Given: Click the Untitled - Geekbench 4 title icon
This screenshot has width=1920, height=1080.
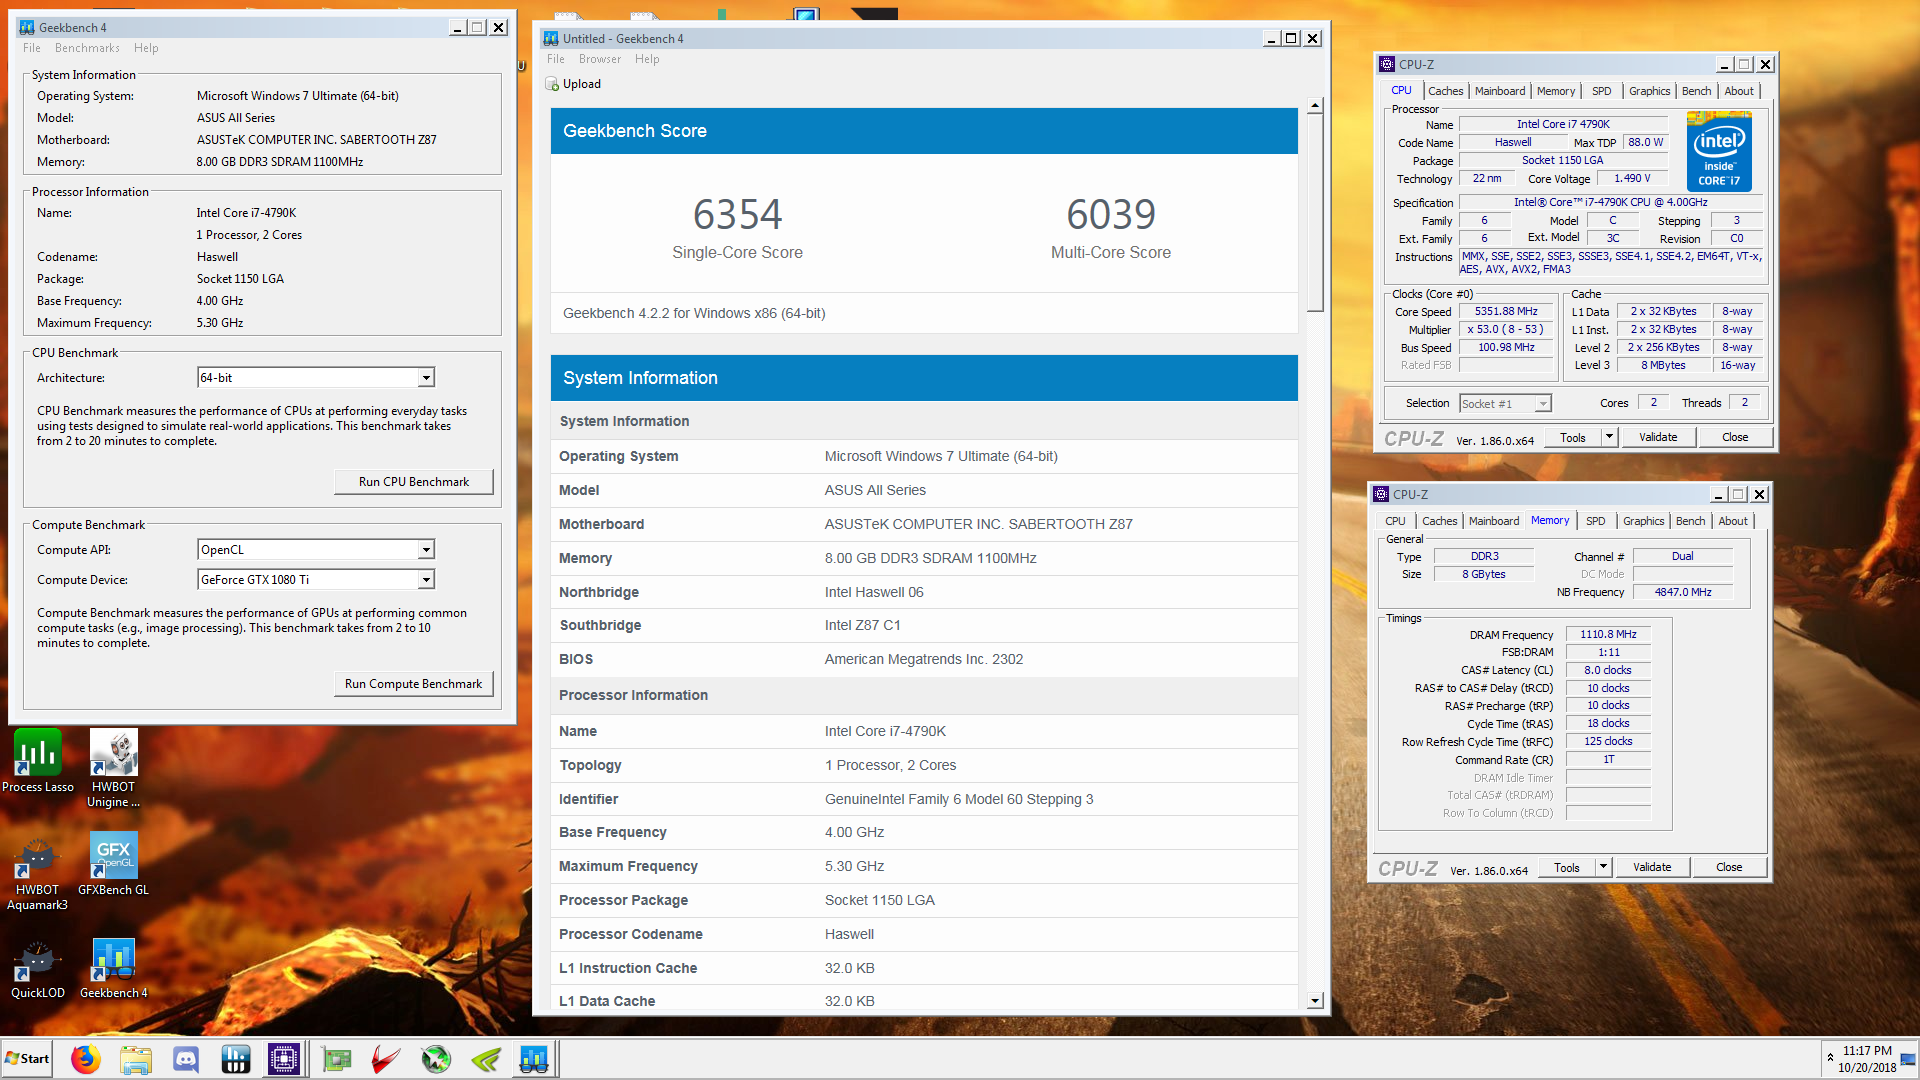Looking at the screenshot, I should point(550,38).
